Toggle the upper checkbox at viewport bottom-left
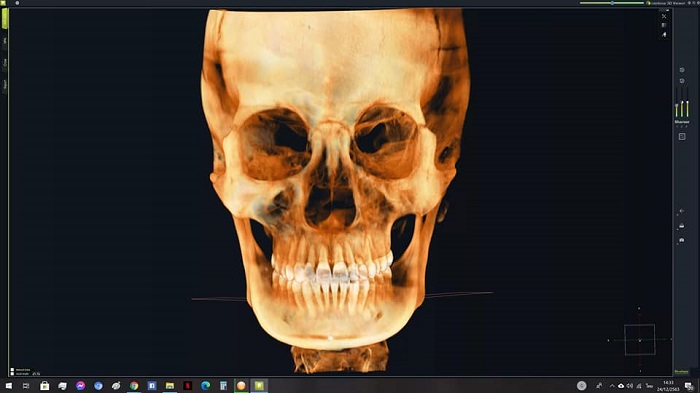This screenshot has height=393, width=700. pyautogui.click(x=12, y=370)
